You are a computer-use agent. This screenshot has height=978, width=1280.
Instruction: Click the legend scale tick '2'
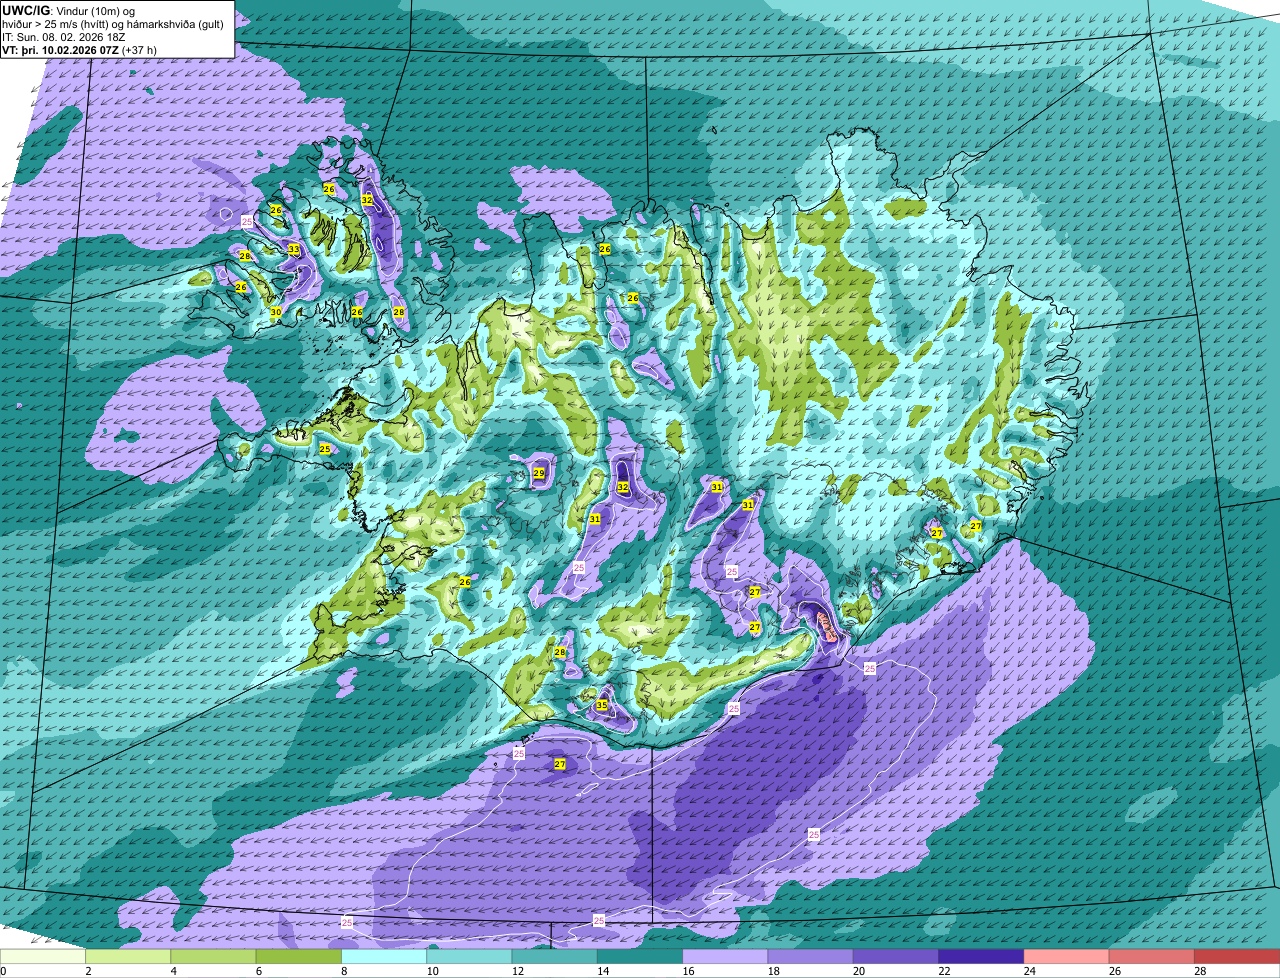(x=88, y=971)
